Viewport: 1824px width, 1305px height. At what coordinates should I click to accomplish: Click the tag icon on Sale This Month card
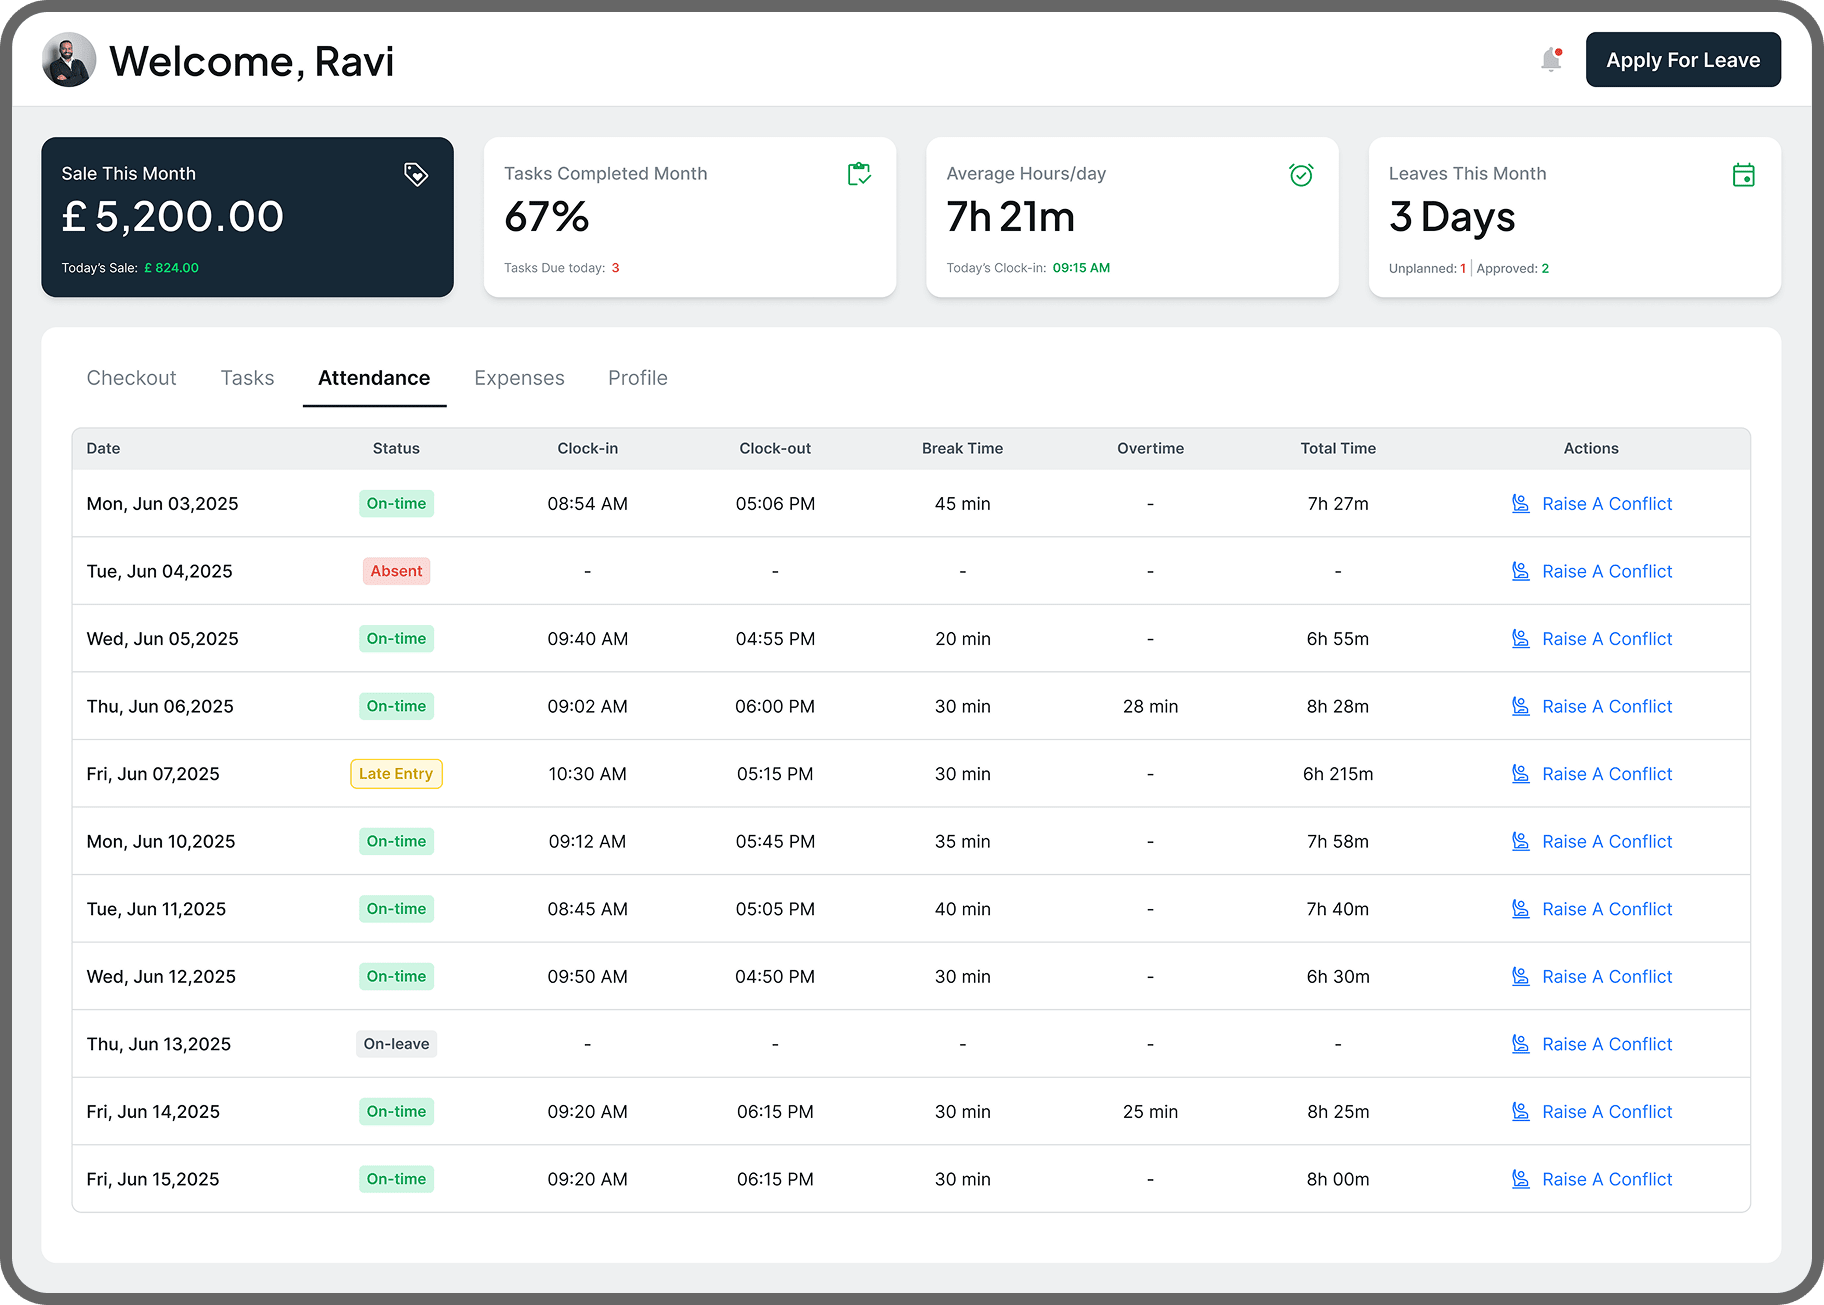(x=416, y=174)
